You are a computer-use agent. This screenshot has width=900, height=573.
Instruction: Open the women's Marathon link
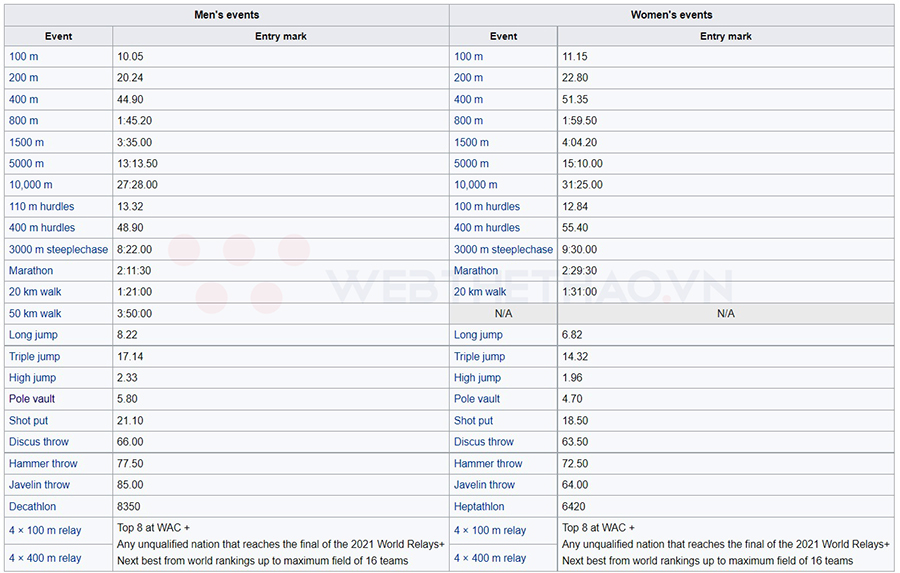pyautogui.click(x=476, y=270)
